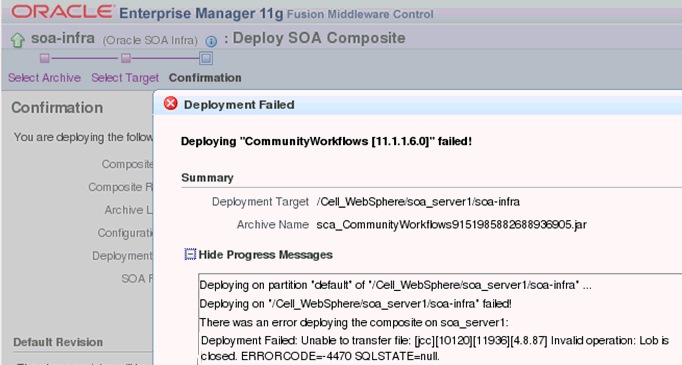Collapse the Hide Progress Messages section
This screenshot has height=365, width=682.
(190, 254)
